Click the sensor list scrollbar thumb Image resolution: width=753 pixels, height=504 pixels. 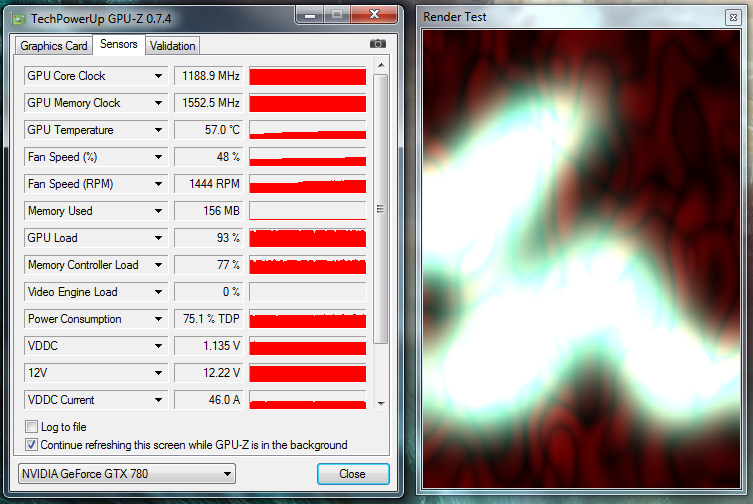pos(380,209)
